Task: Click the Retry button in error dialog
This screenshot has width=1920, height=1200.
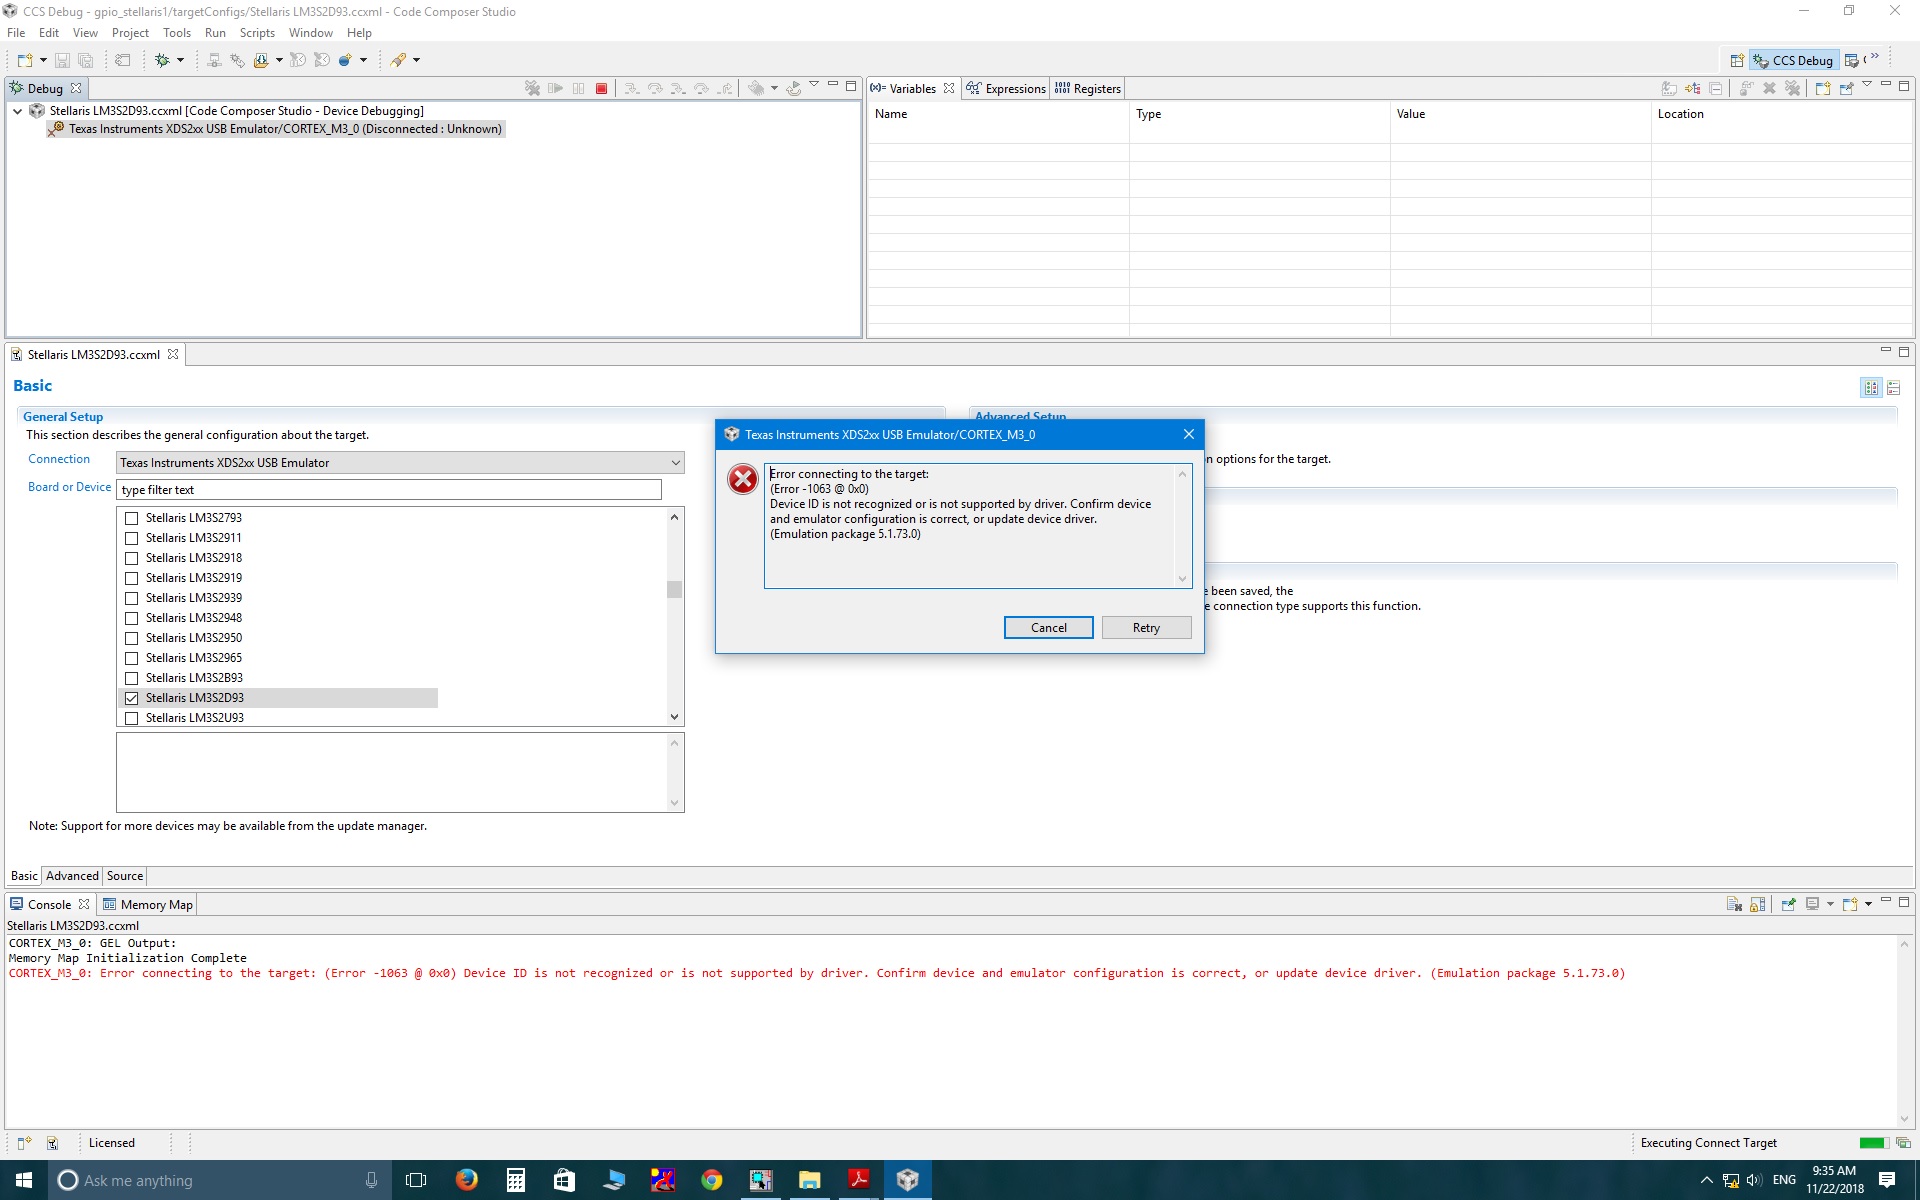Action: coord(1146,628)
